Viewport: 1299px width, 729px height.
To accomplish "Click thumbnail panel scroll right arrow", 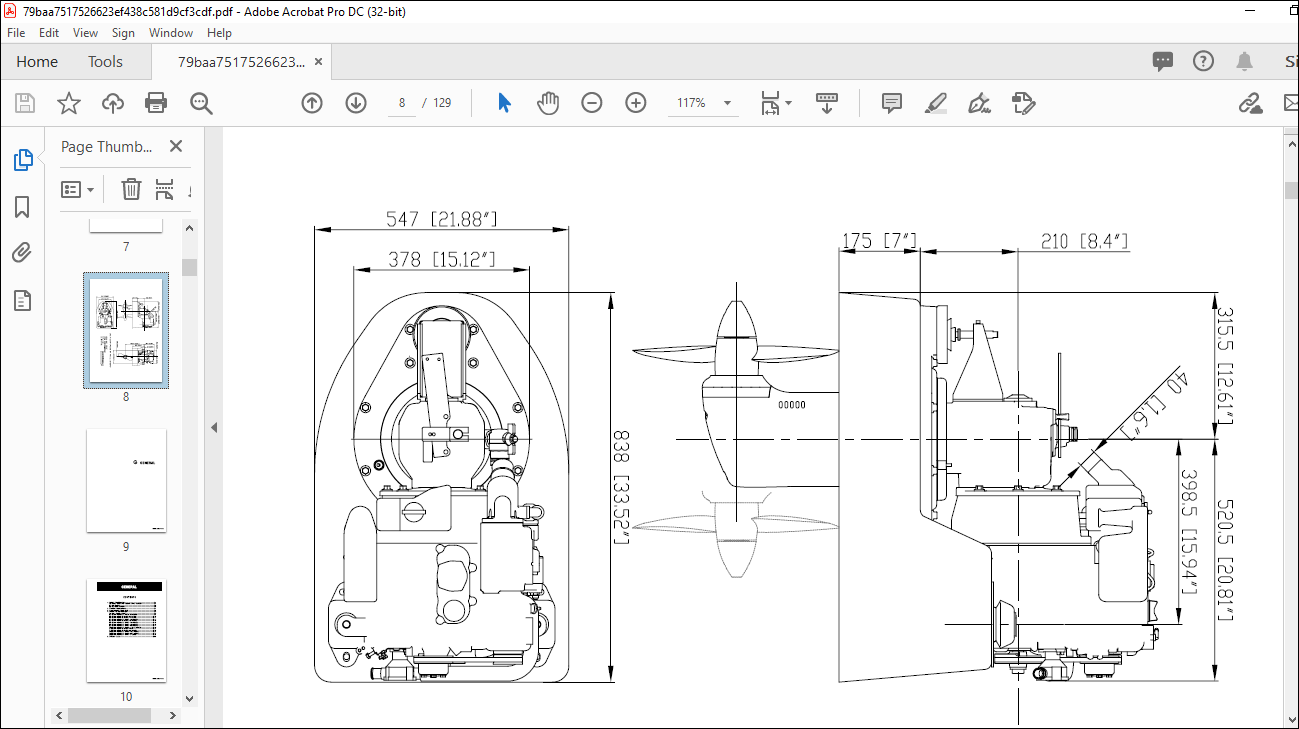I will [x=173, y=716].
